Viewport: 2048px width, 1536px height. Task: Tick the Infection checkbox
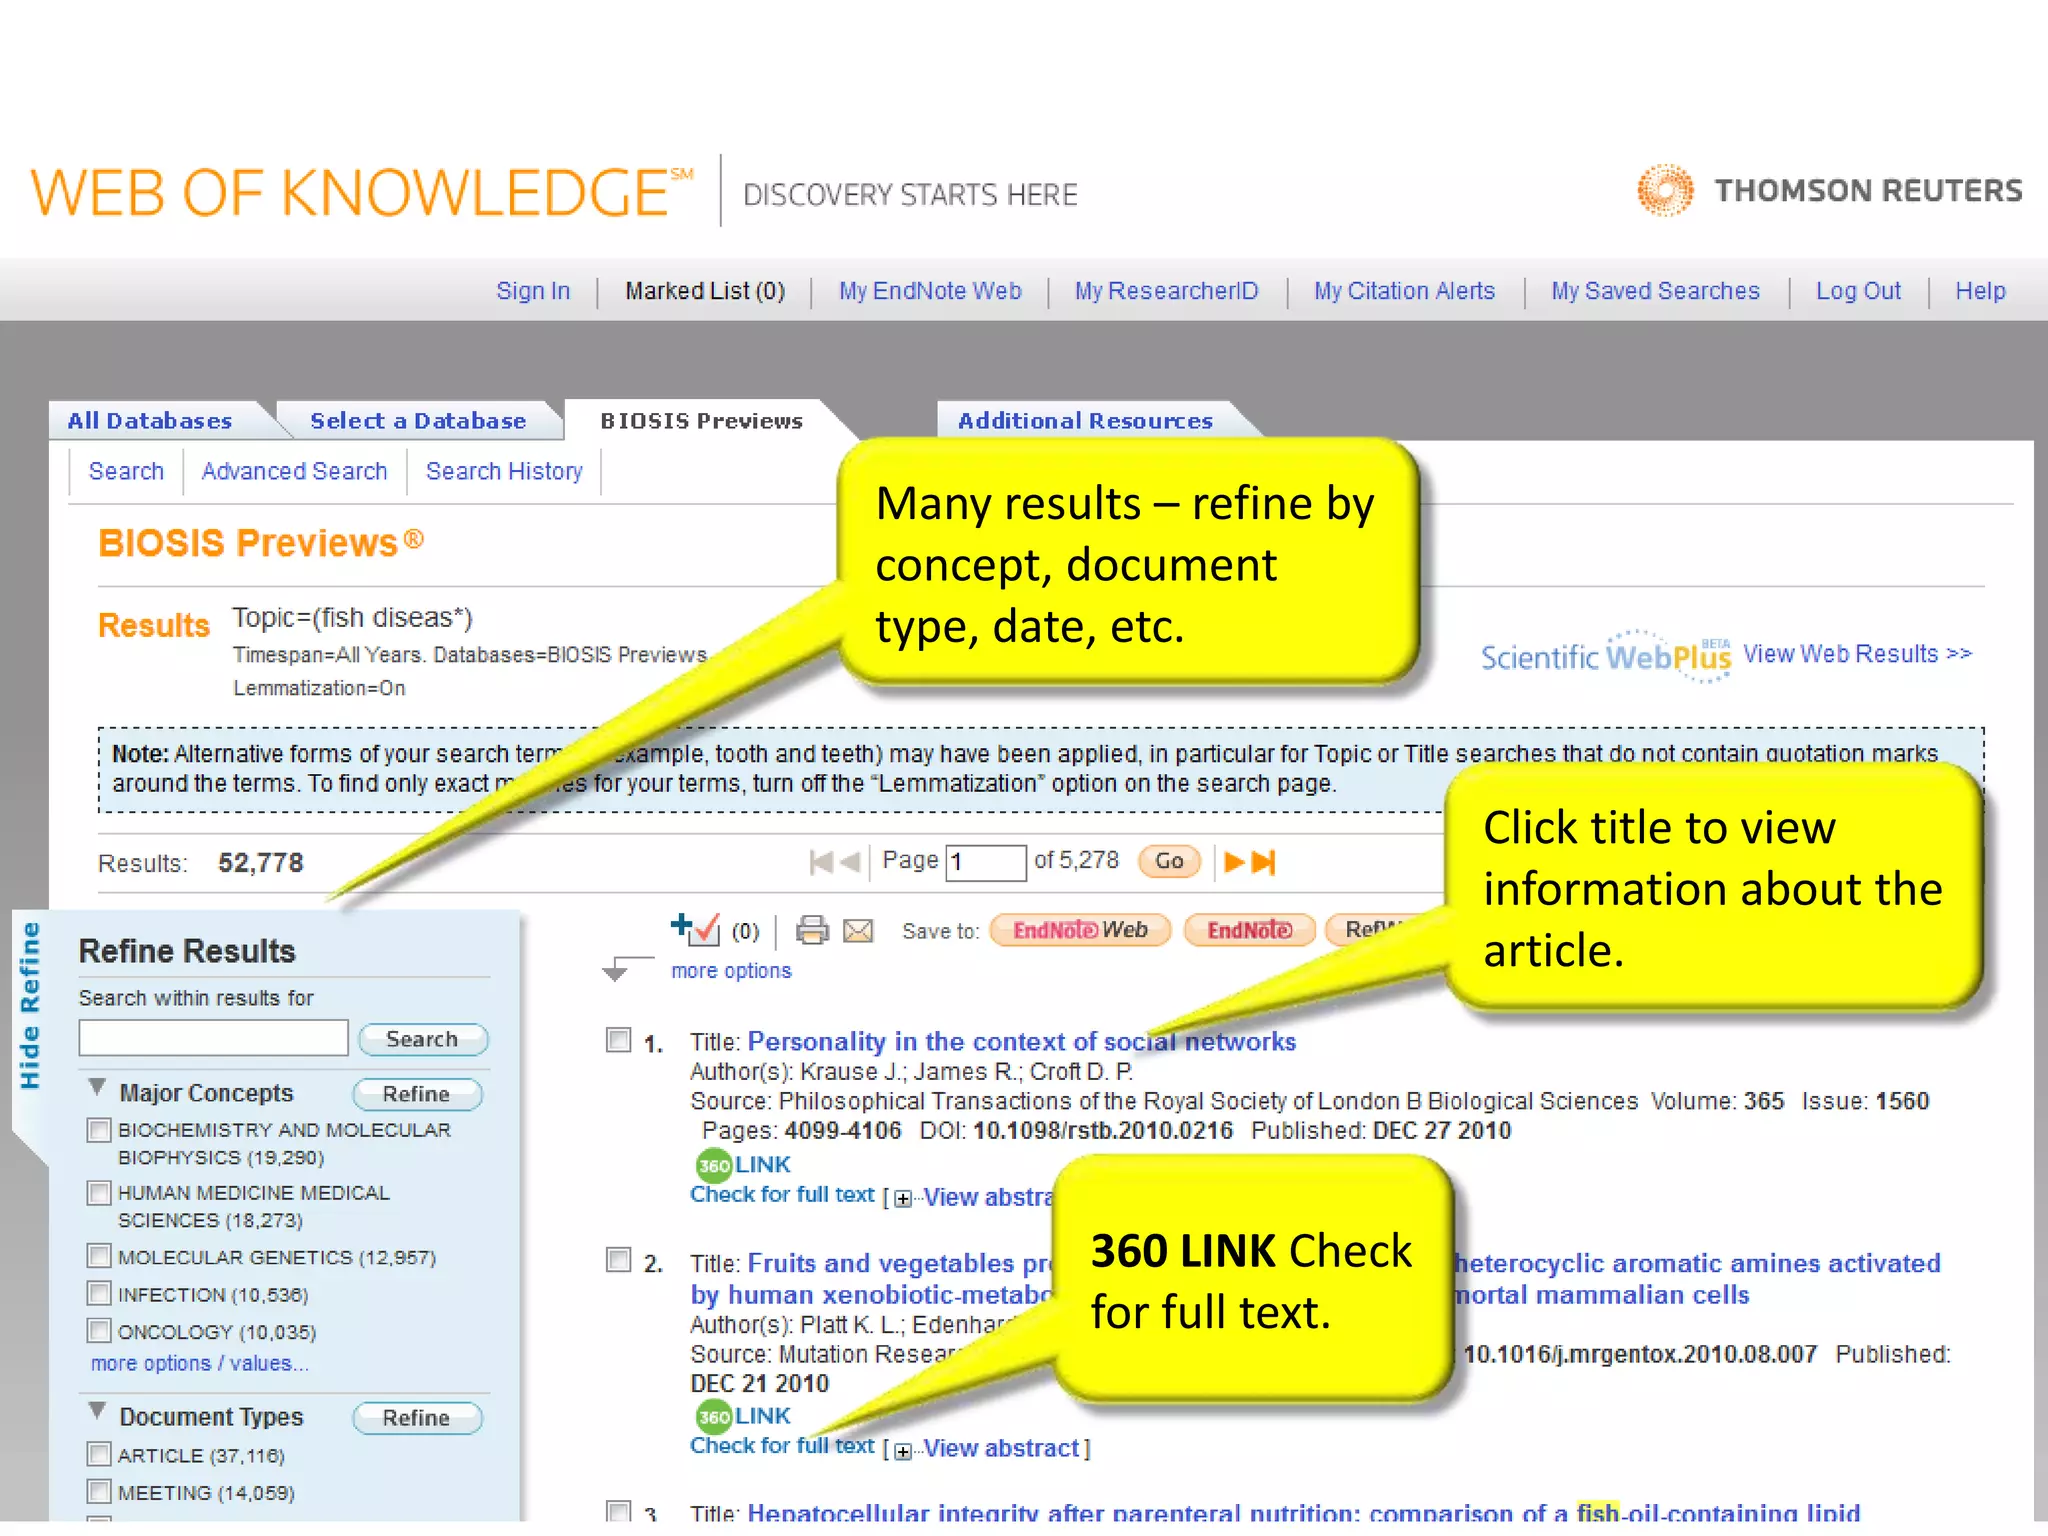tap(99, 1293)
